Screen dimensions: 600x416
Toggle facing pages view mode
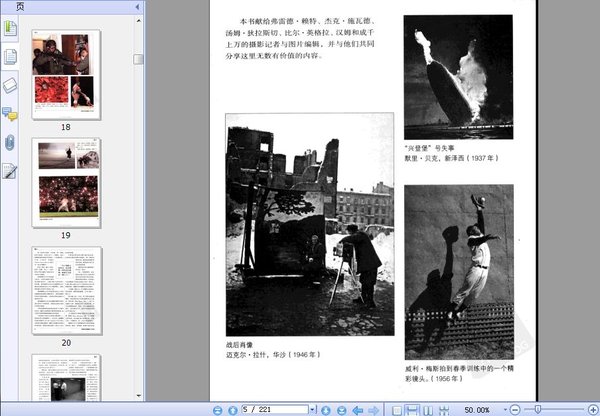(x=428, y=410)
